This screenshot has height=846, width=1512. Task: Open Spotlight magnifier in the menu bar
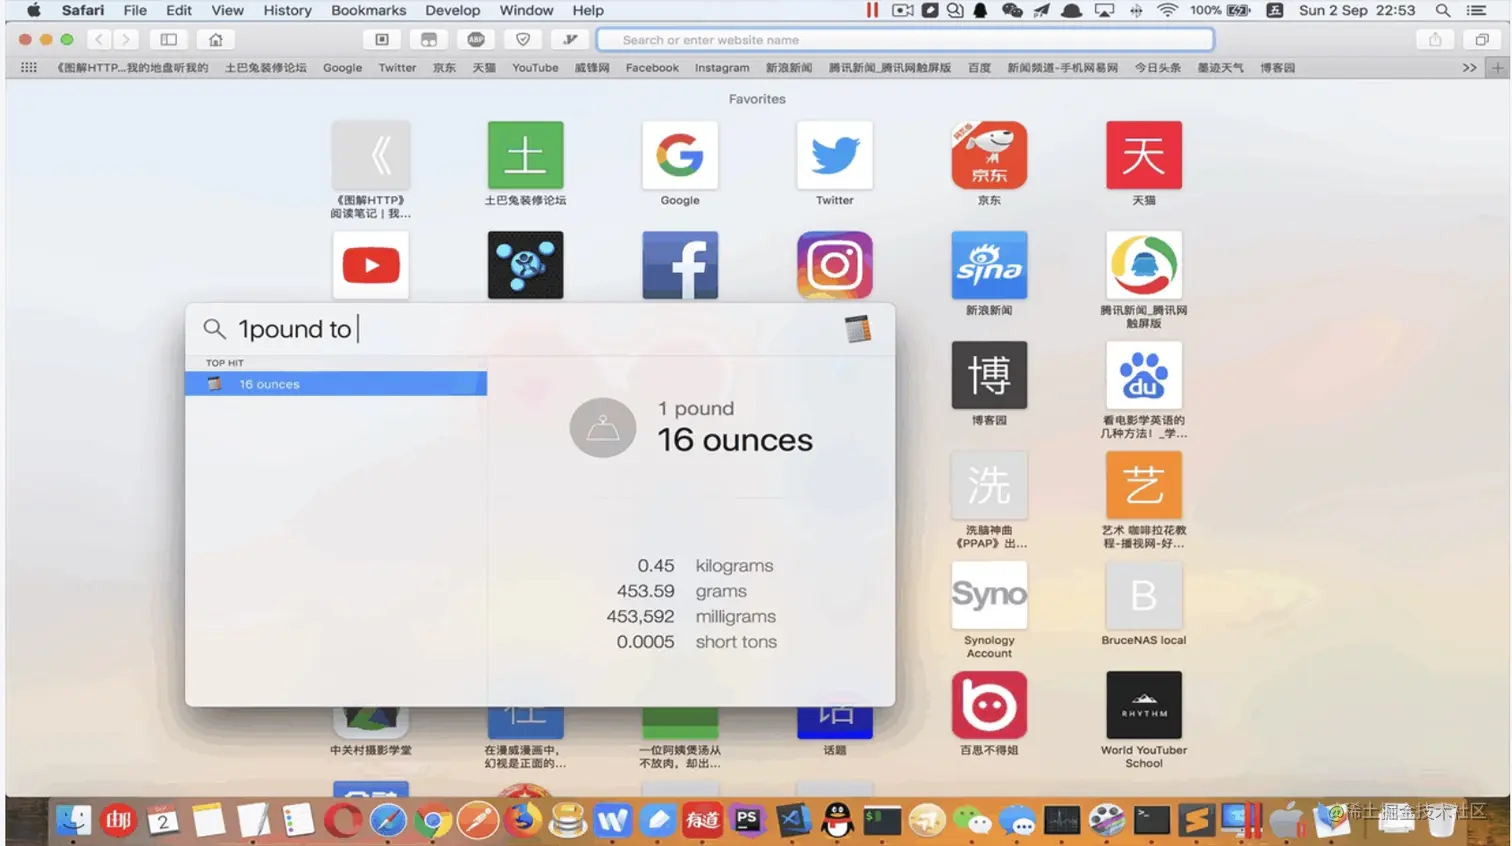click(1443, 10)
